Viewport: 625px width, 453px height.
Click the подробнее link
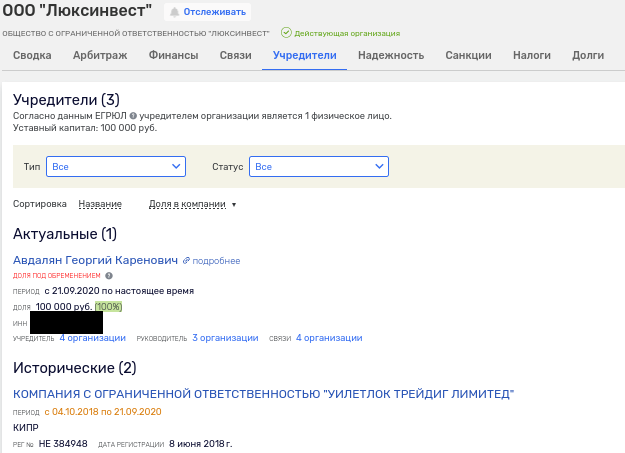click(x=216, y=261)
